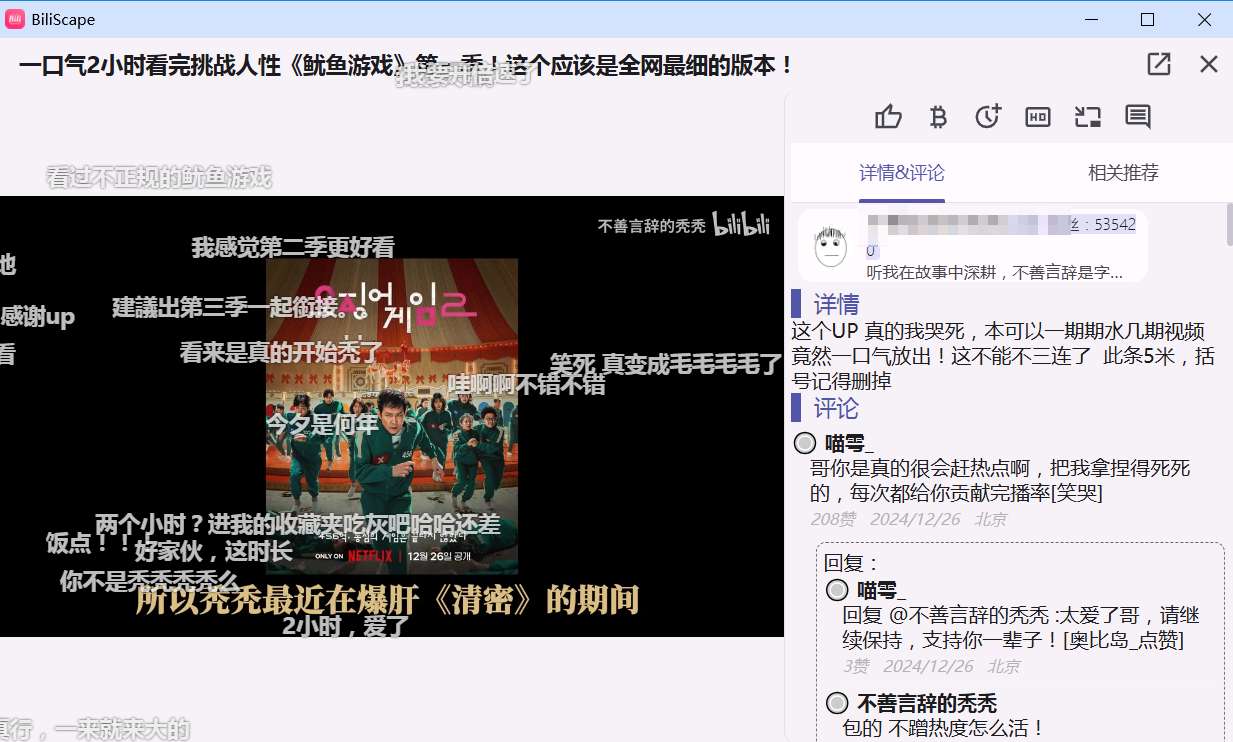Screen dimensions: 1233x742
Task: Close the BiliScape window
Action: point(1204,20)
